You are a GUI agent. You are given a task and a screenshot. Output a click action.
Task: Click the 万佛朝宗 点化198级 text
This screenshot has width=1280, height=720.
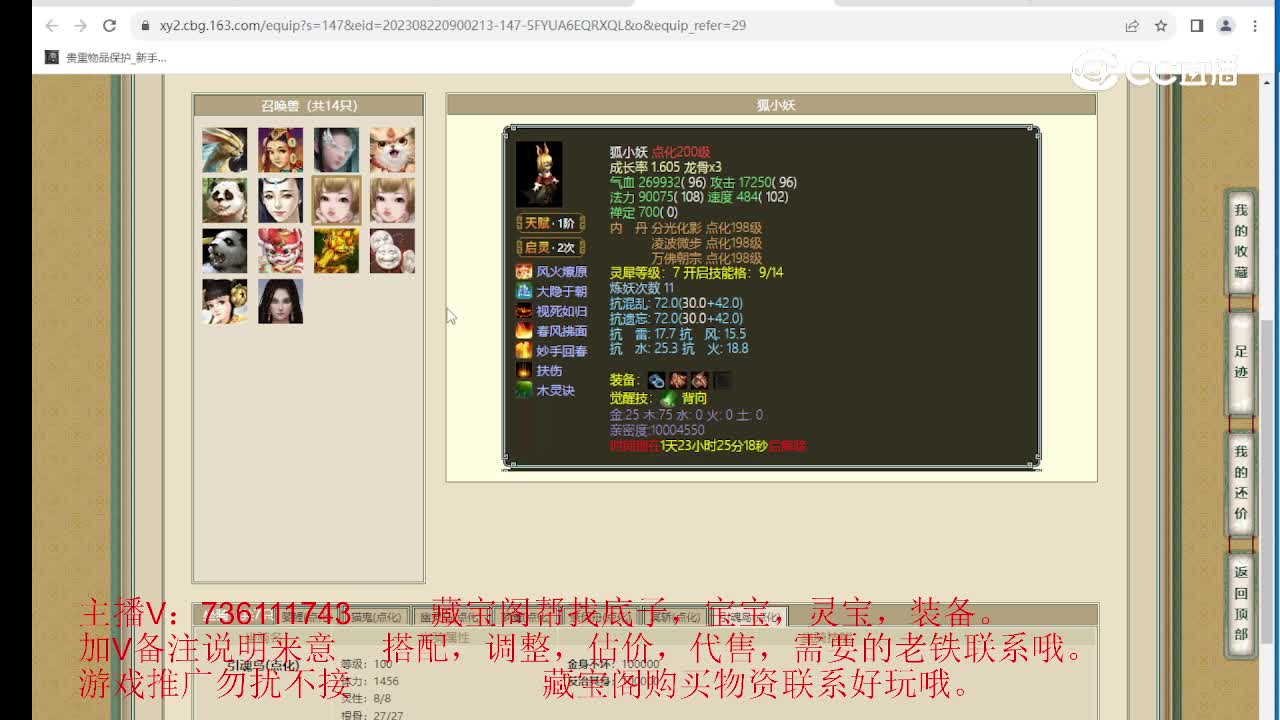coord(706,258)
